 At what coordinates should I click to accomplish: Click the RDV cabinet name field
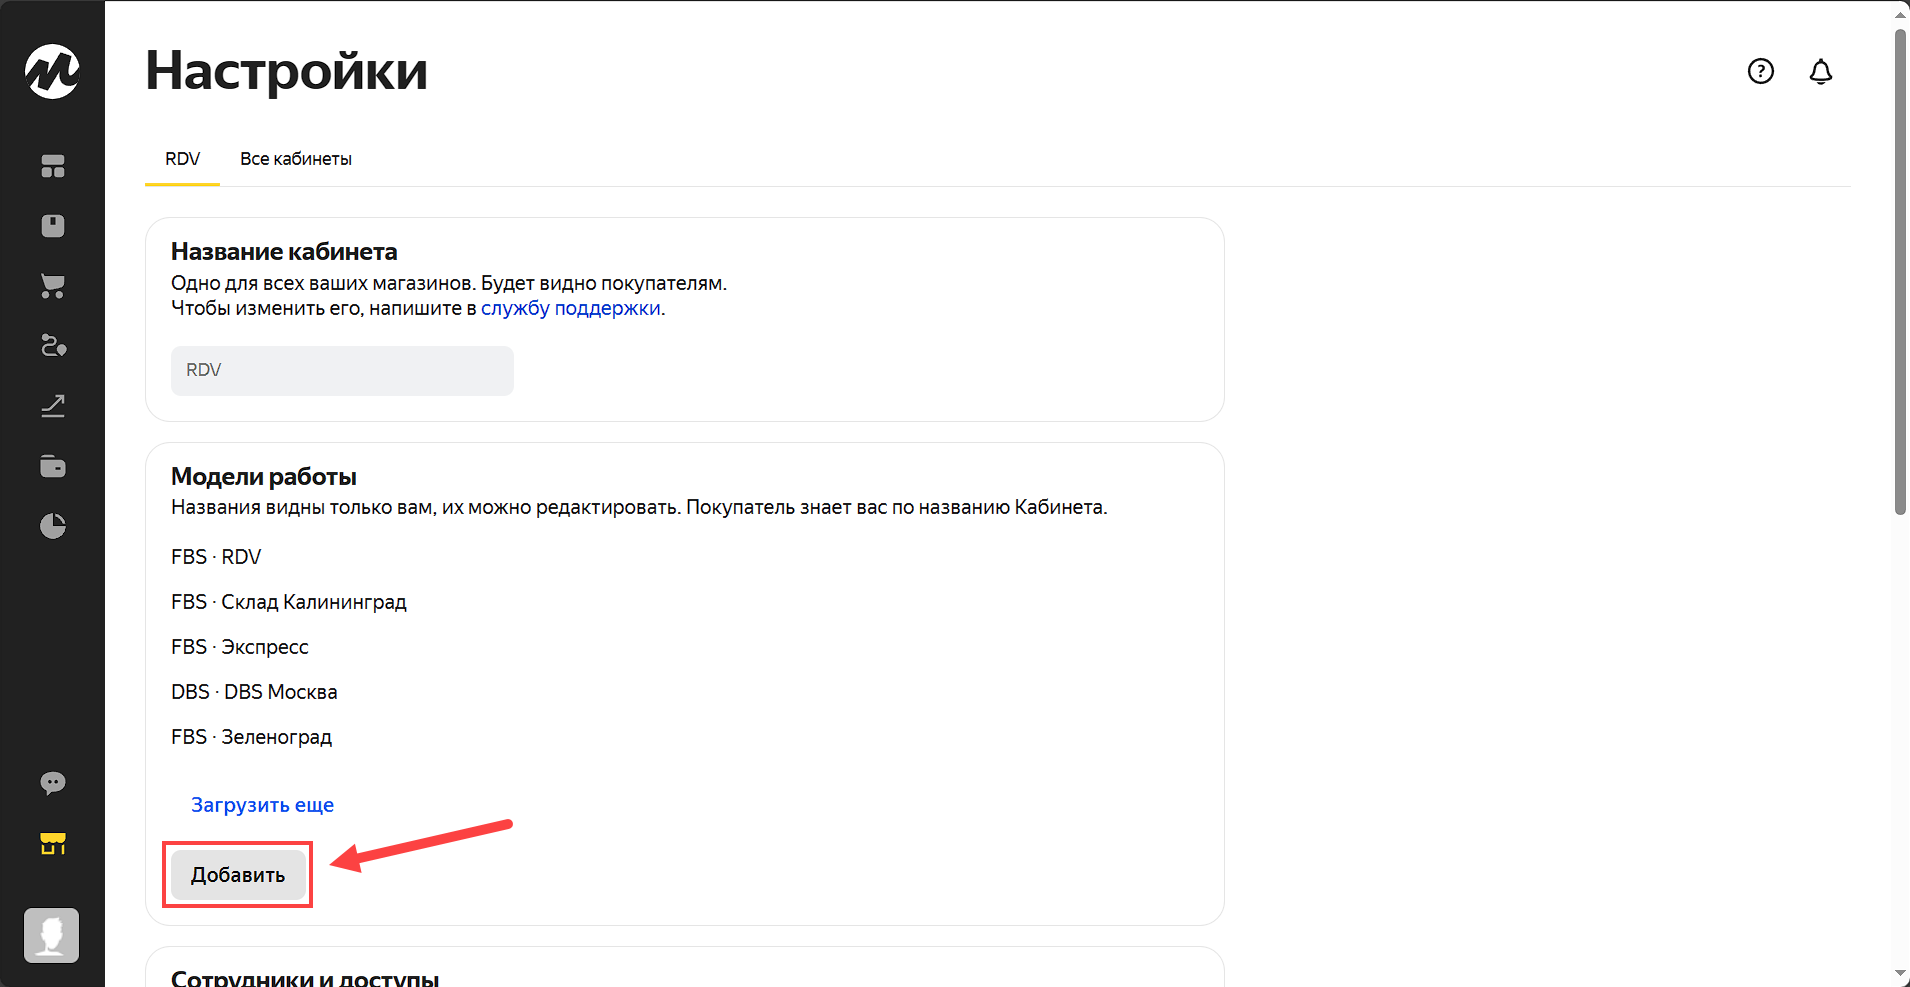(x=342, y=371)
